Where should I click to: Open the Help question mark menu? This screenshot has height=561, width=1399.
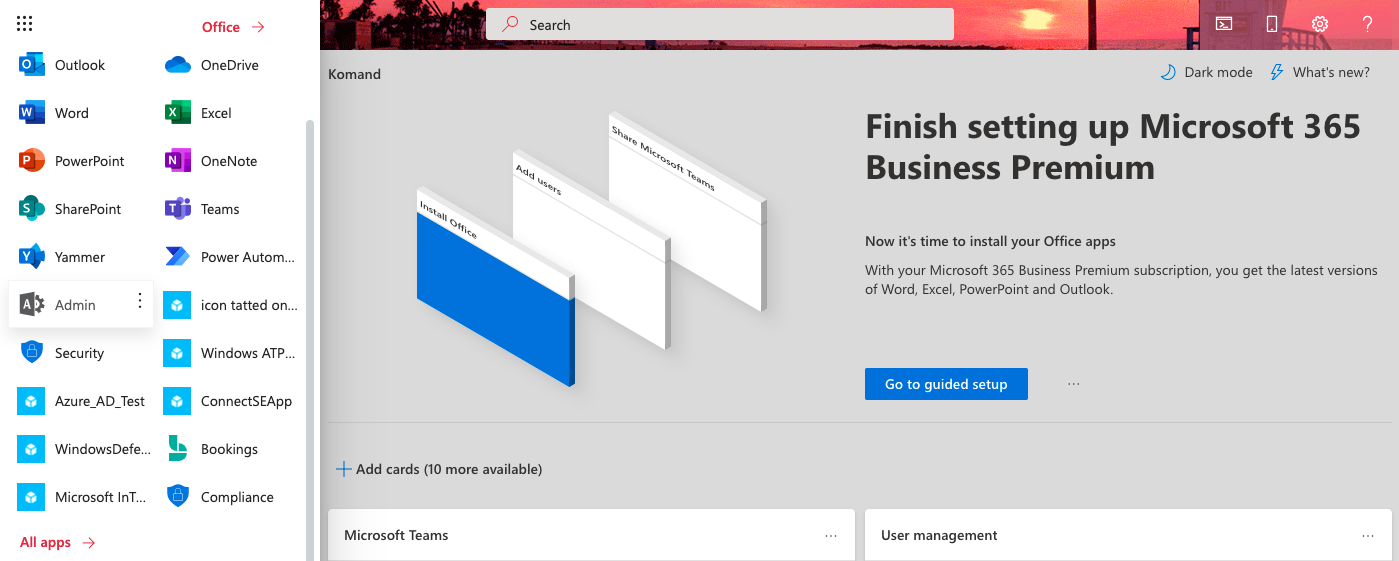(x=1367, y=24)
